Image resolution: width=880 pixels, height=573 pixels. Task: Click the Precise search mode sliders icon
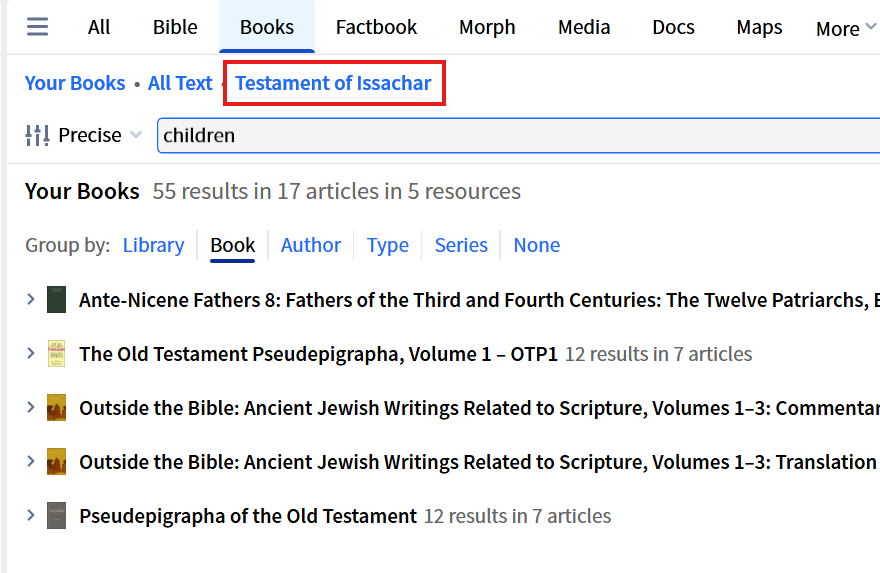37,135
